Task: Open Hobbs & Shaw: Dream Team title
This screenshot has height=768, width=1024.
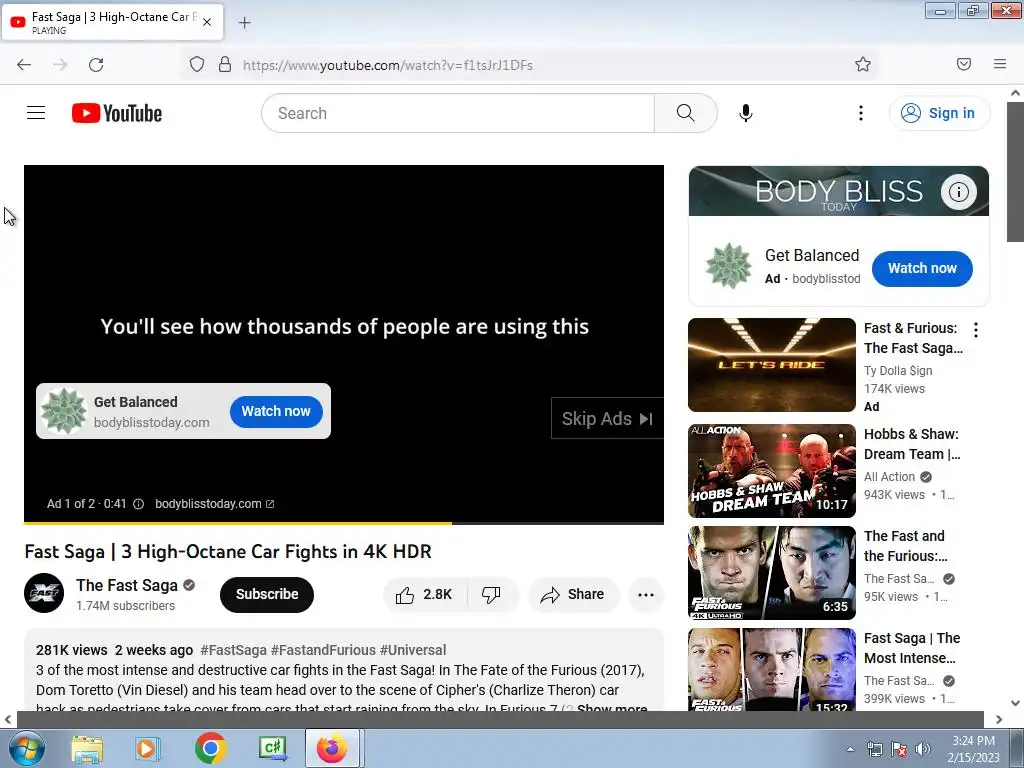Action: 912,444
